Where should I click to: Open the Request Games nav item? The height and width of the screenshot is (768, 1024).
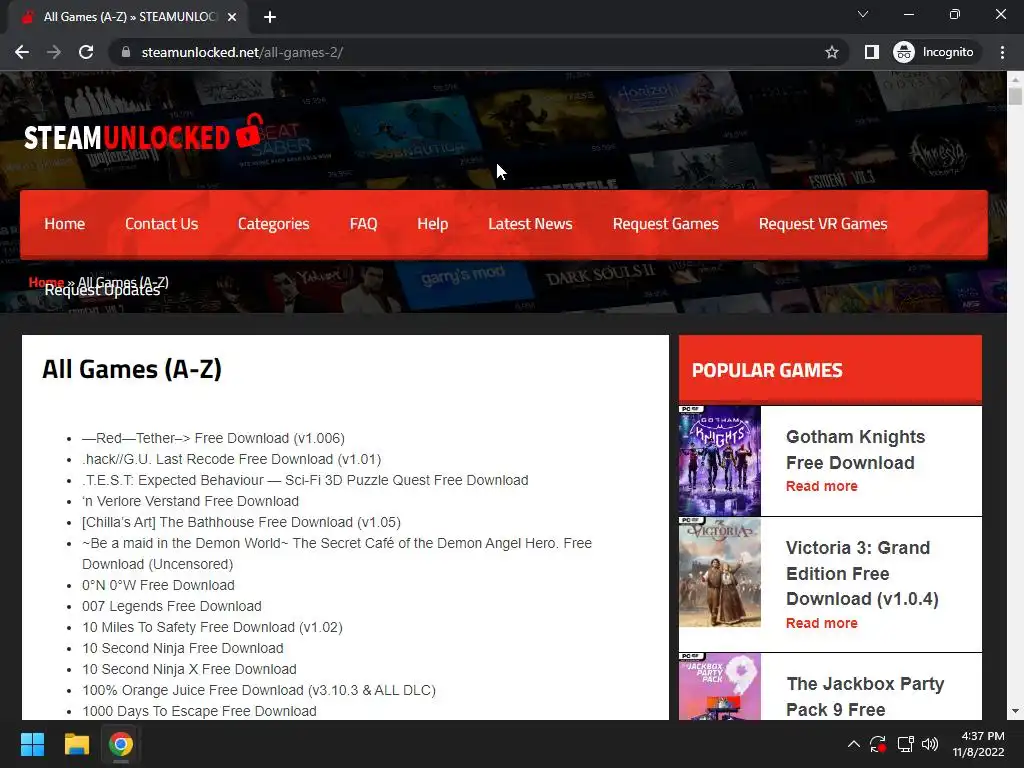pos(665,224)
